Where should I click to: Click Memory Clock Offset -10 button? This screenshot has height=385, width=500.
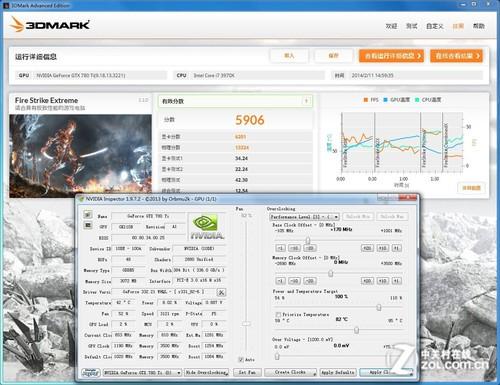(x=294, y=281)
